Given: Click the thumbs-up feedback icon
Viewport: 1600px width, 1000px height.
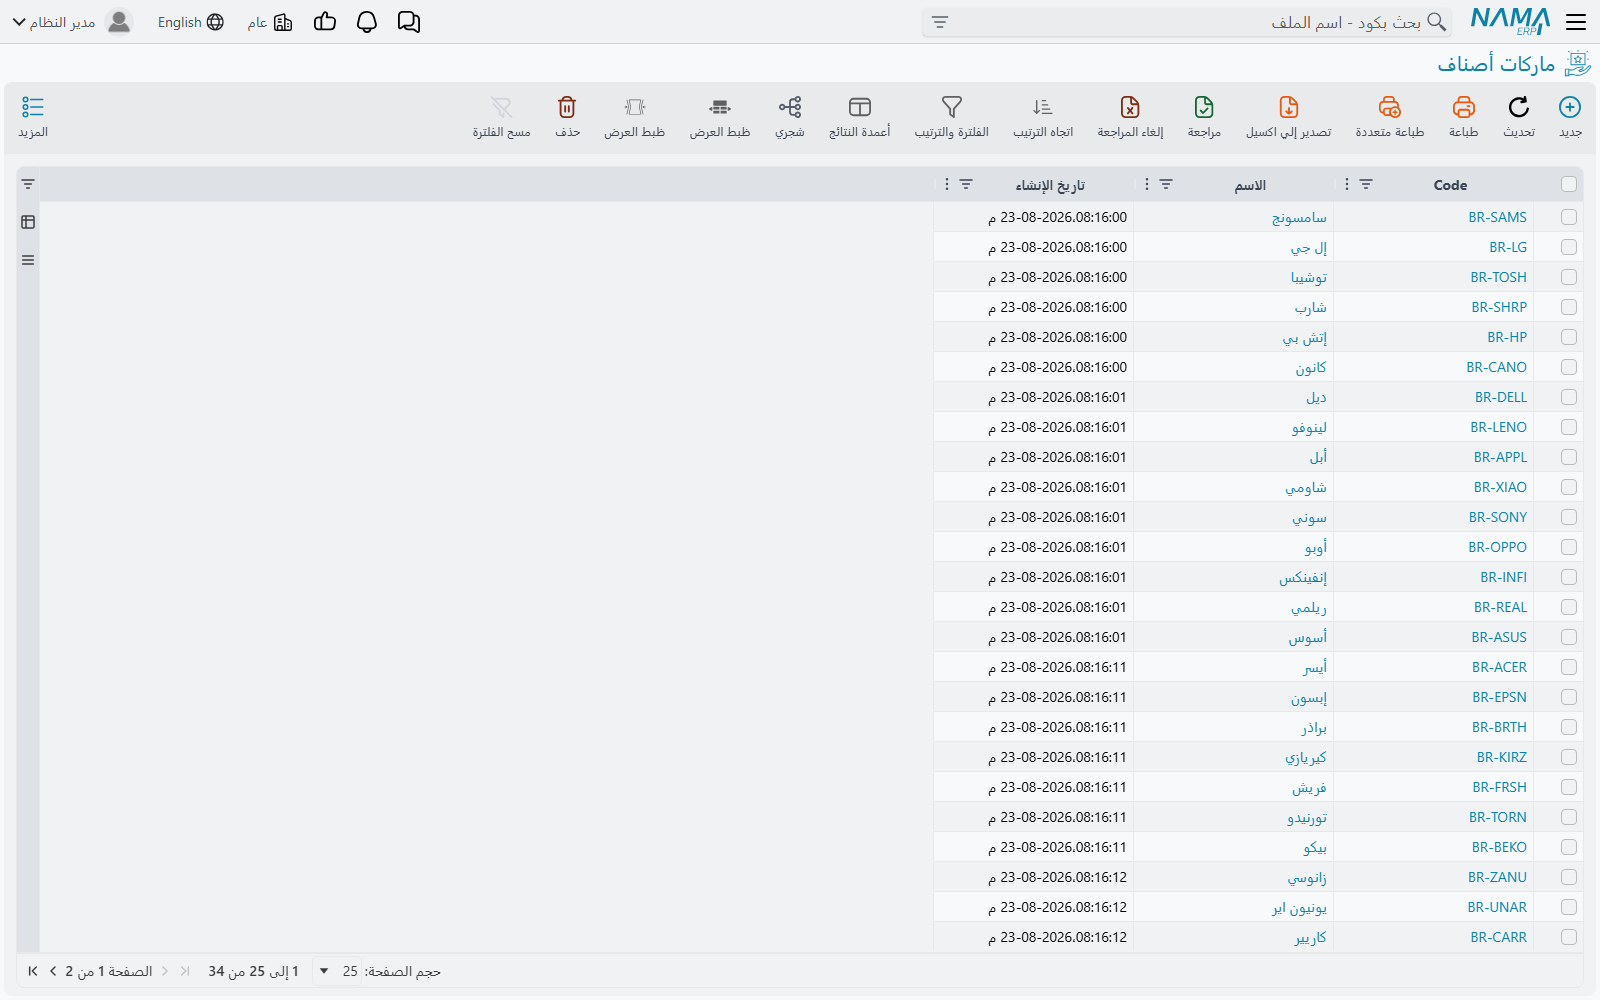Looking at the screenshot, I should (x=325, y=22).
